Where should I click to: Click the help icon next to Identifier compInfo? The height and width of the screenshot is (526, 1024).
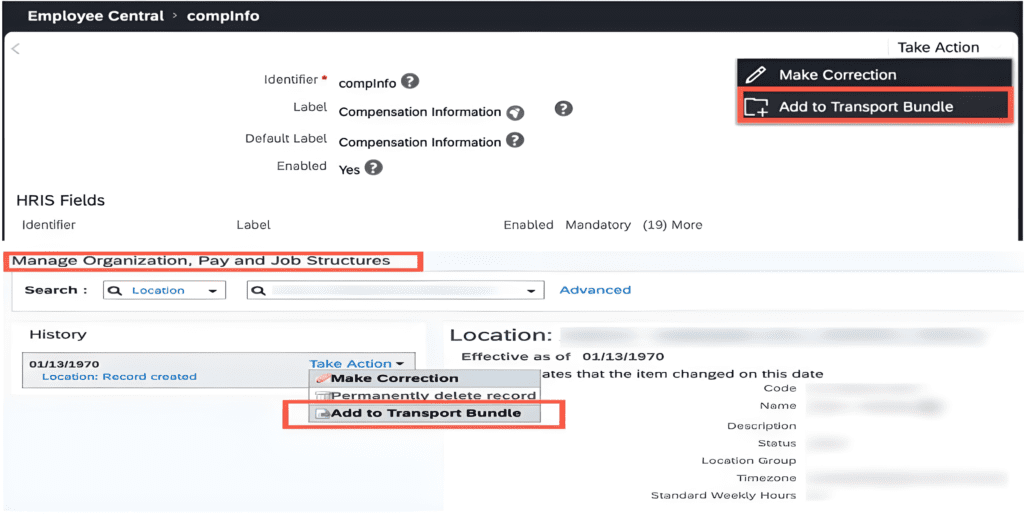(x=409, y=82)
